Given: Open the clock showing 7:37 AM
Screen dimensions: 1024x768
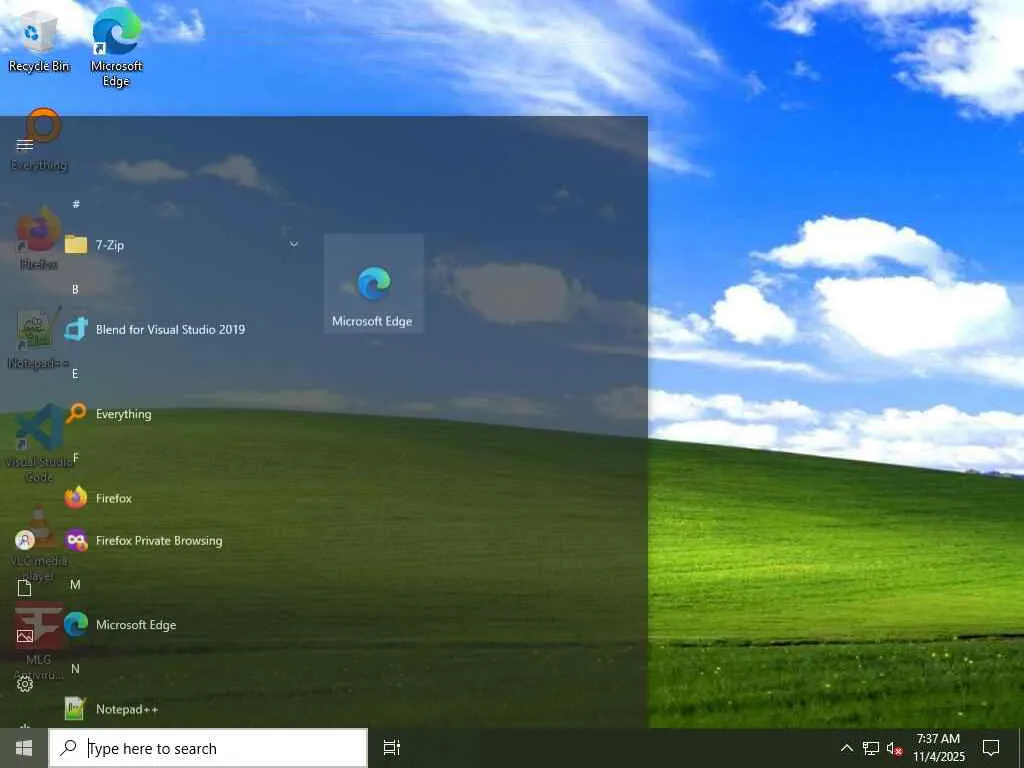Looking at the screenshot, I should click(938, 748).
